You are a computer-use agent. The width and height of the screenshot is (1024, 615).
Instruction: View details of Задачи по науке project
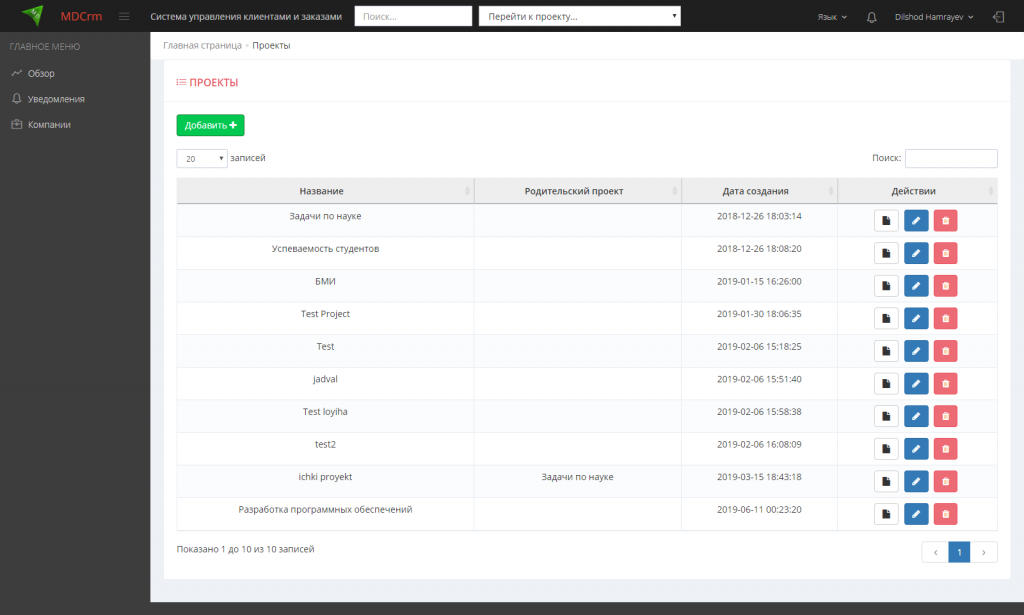pyautogui.click(x=886, y=221)
